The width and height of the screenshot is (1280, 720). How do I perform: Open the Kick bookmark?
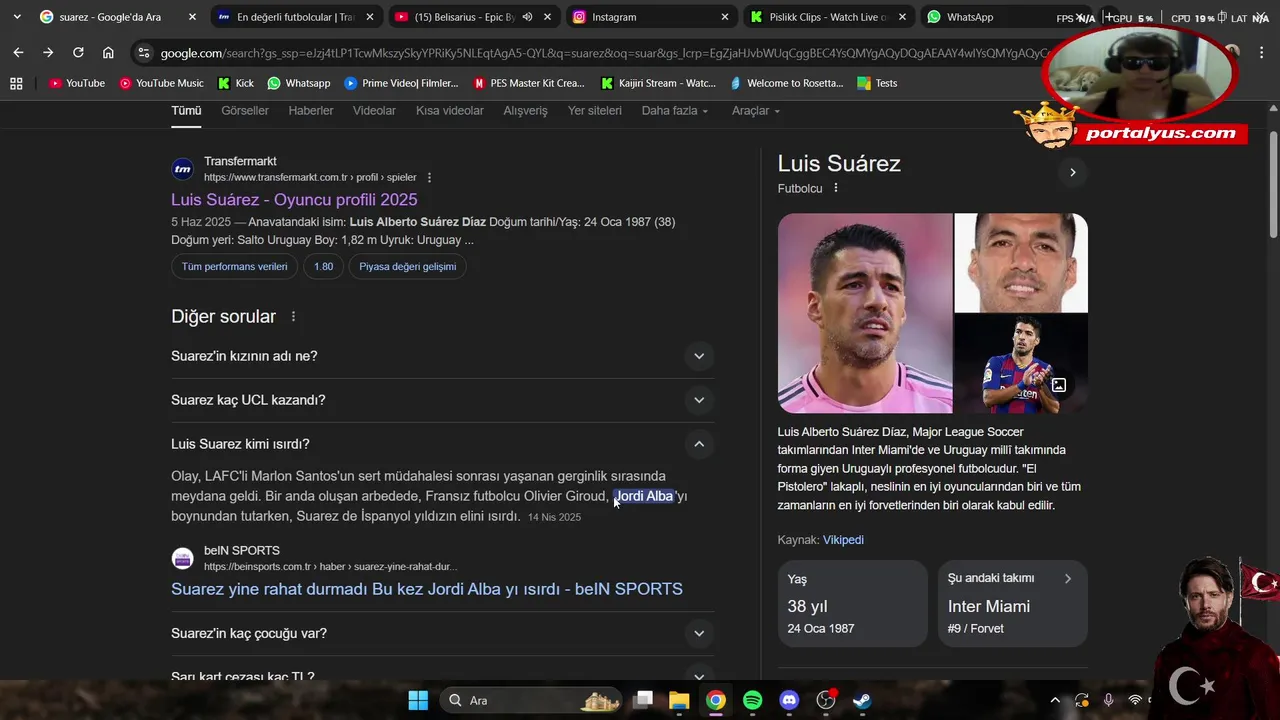pos(236,83)
